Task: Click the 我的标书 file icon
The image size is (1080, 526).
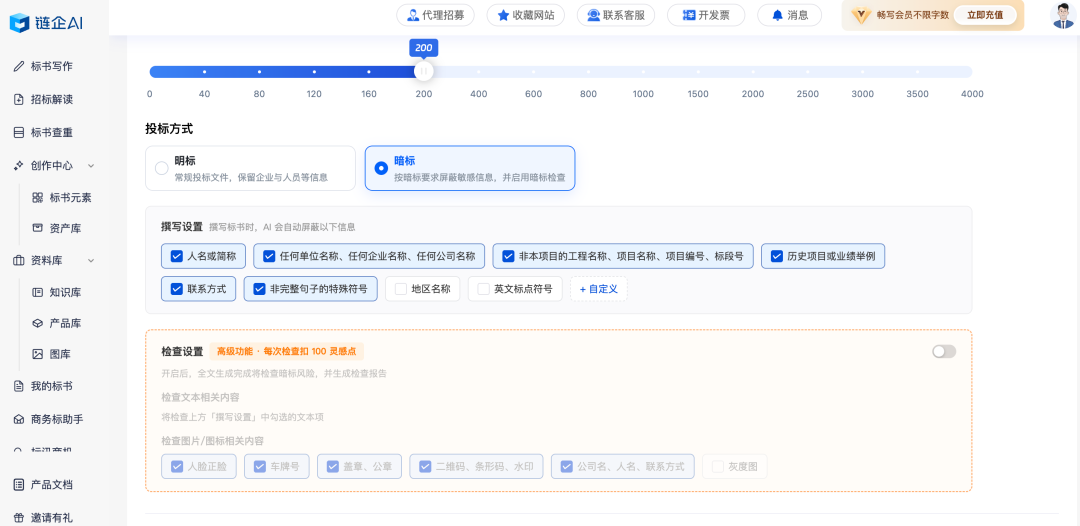Action: pyautogui.click(x=19, y=386)
